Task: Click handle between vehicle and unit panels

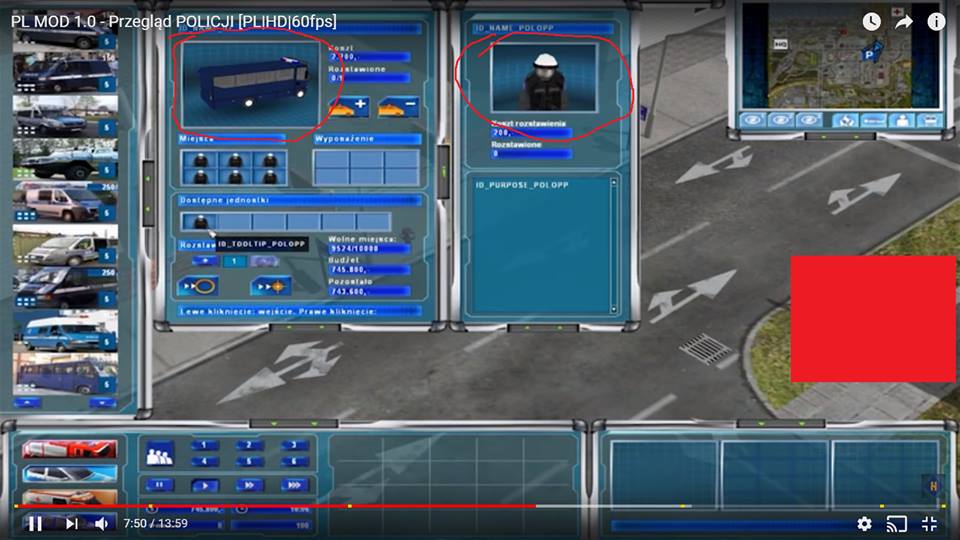Action: (x=444, y=172)
